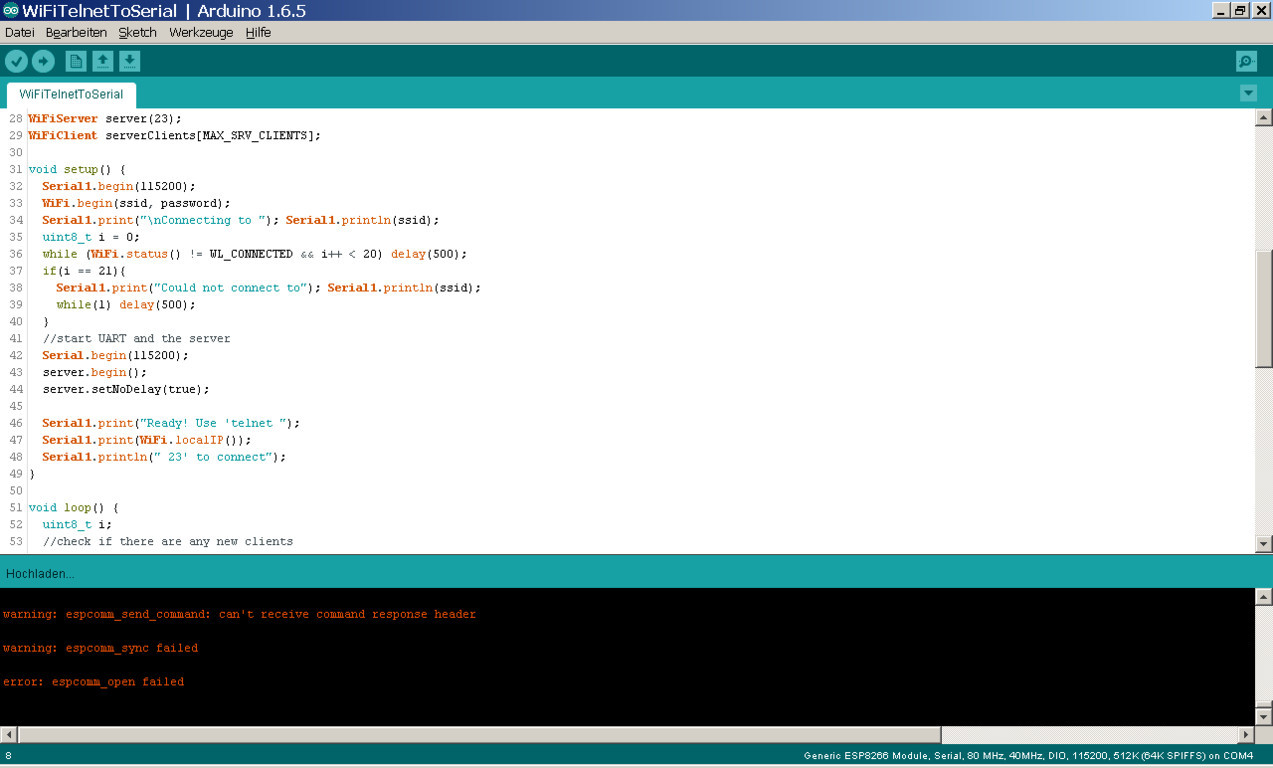Click the 'warning: espcomm_sync failed' message
1273x768 pixels.
click(x=101, y=648)
